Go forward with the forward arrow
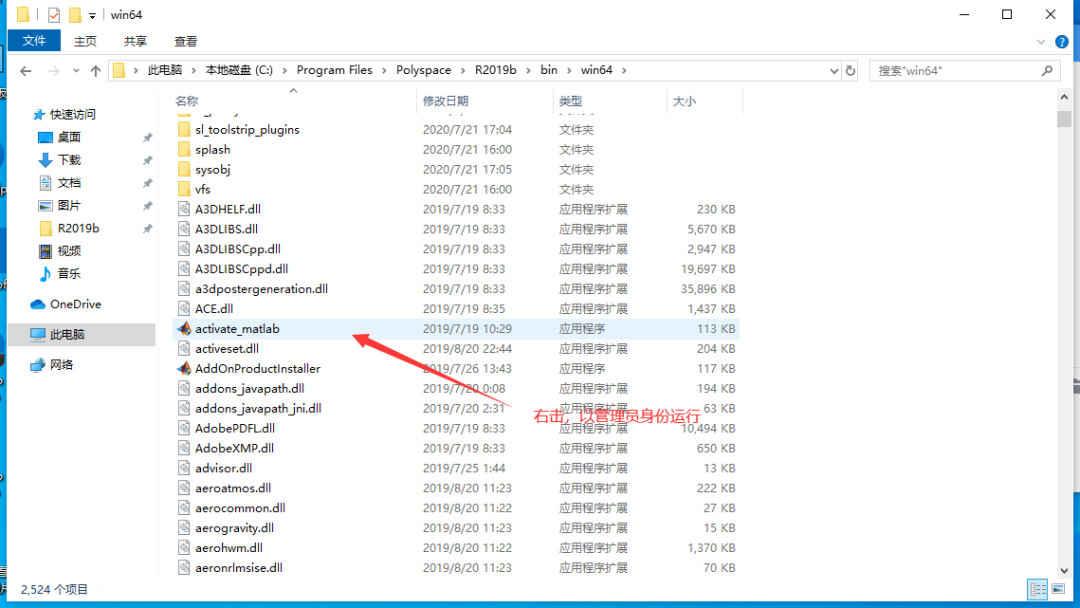This screenshot has height=608, width=1080. tap(53, 70)
